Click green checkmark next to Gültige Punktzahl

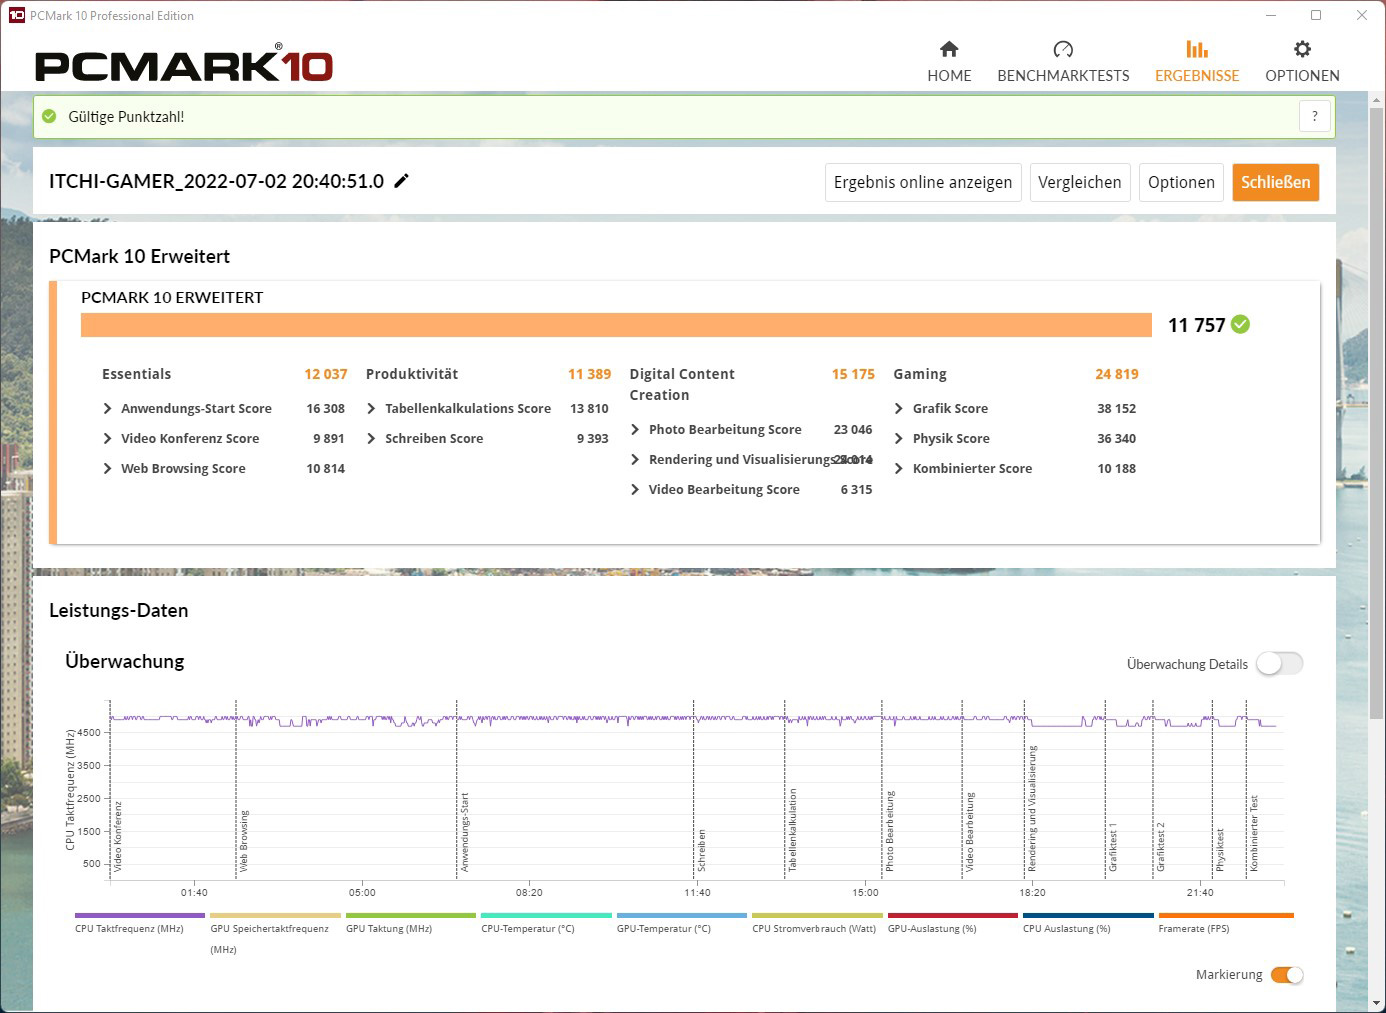coord(49,116)
